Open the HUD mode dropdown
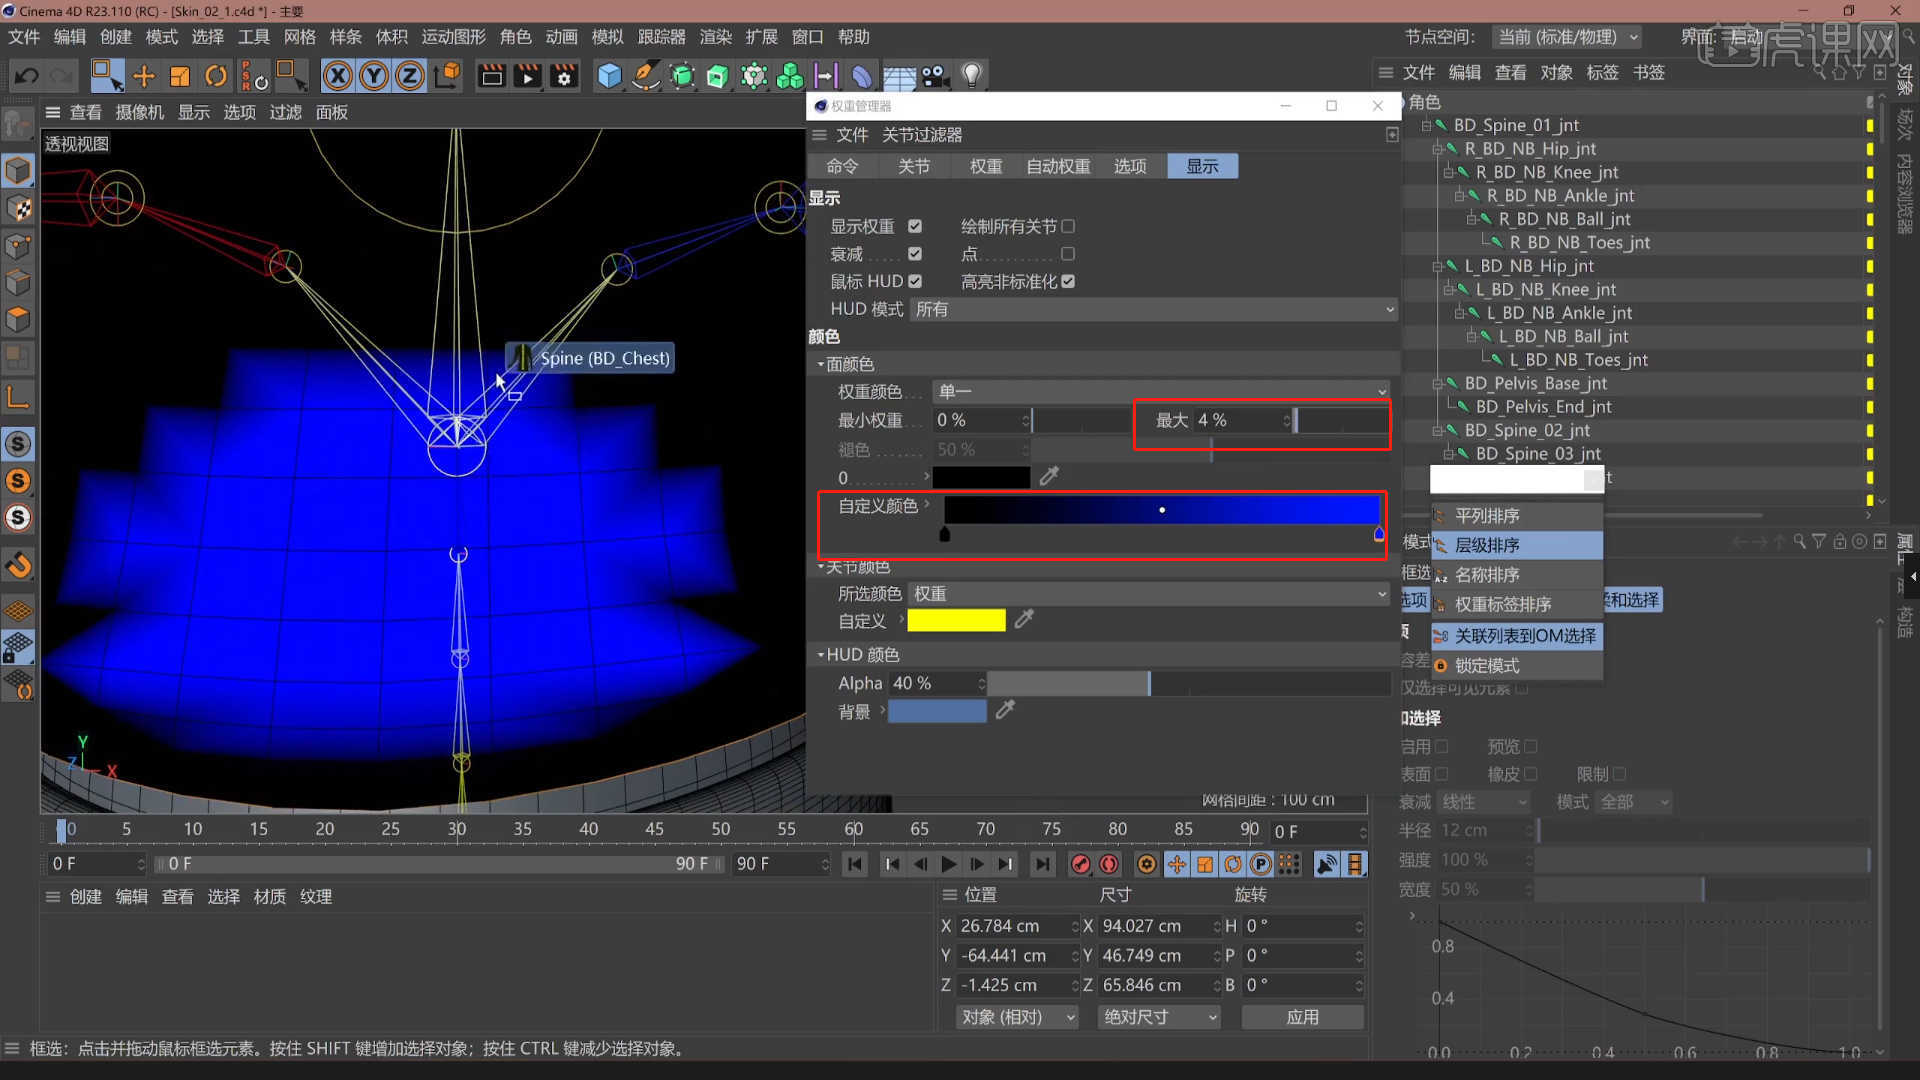The image size is (1920, 1080). coord(1154,310)
